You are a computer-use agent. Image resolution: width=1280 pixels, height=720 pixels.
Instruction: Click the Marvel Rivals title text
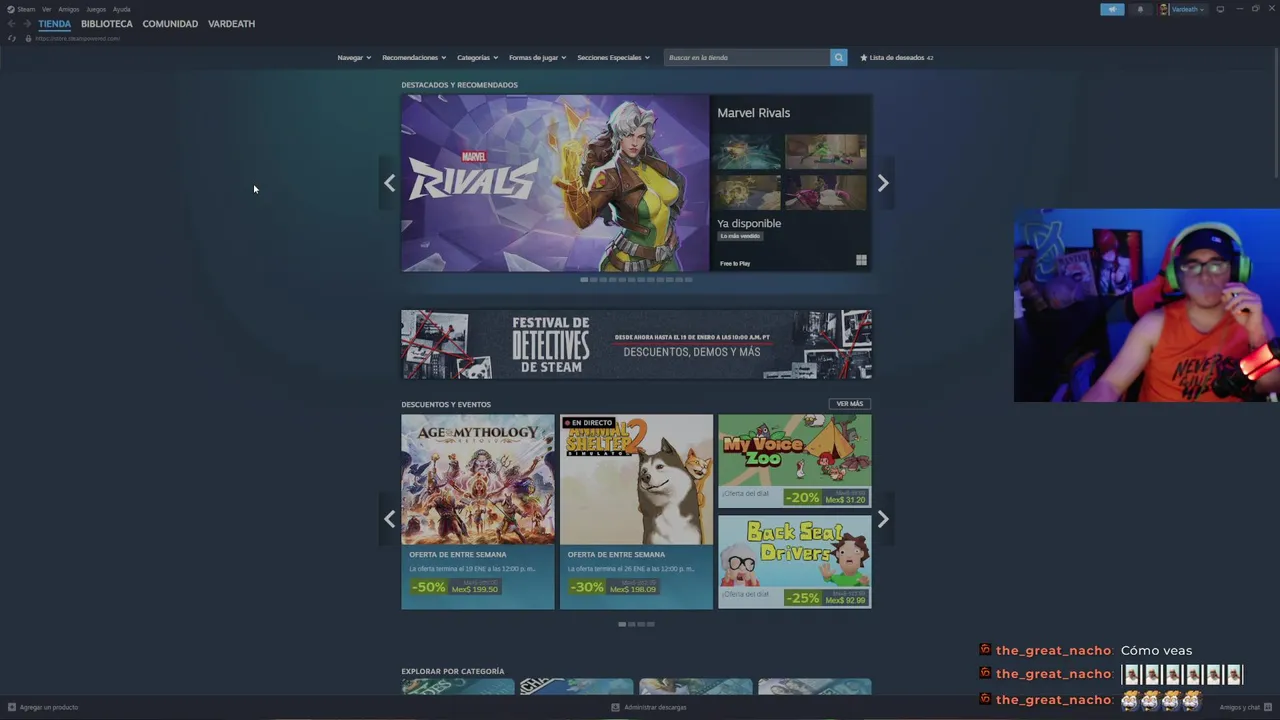753,113
